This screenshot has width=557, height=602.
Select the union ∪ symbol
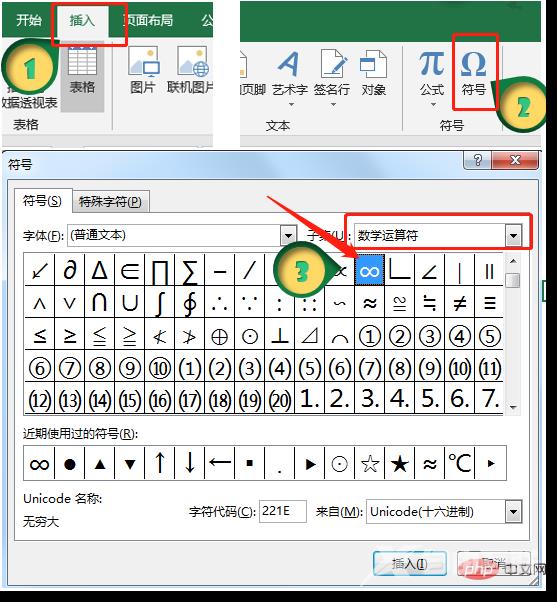coord(130,303)
